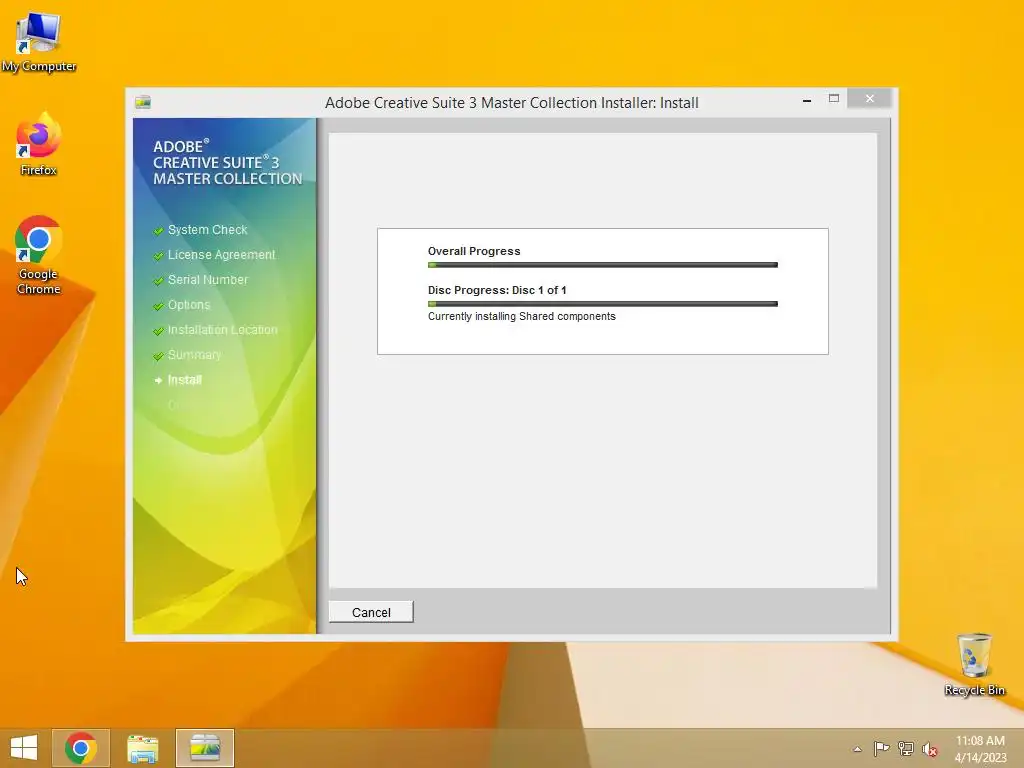
Task: Select the License Agreement step
Action: click(x=221, y=255)
